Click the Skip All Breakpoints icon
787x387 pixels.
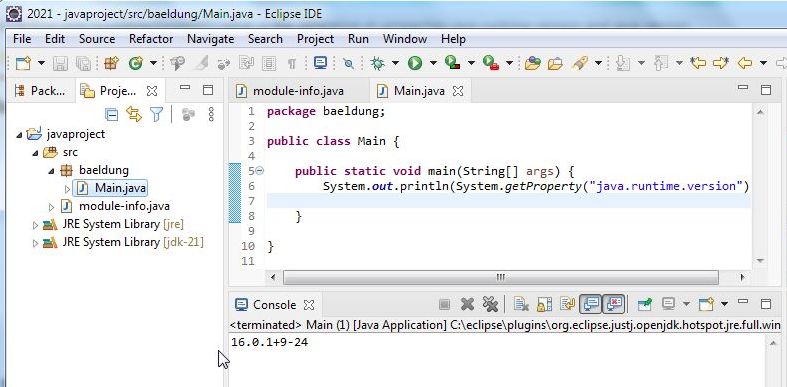[348, 63]
